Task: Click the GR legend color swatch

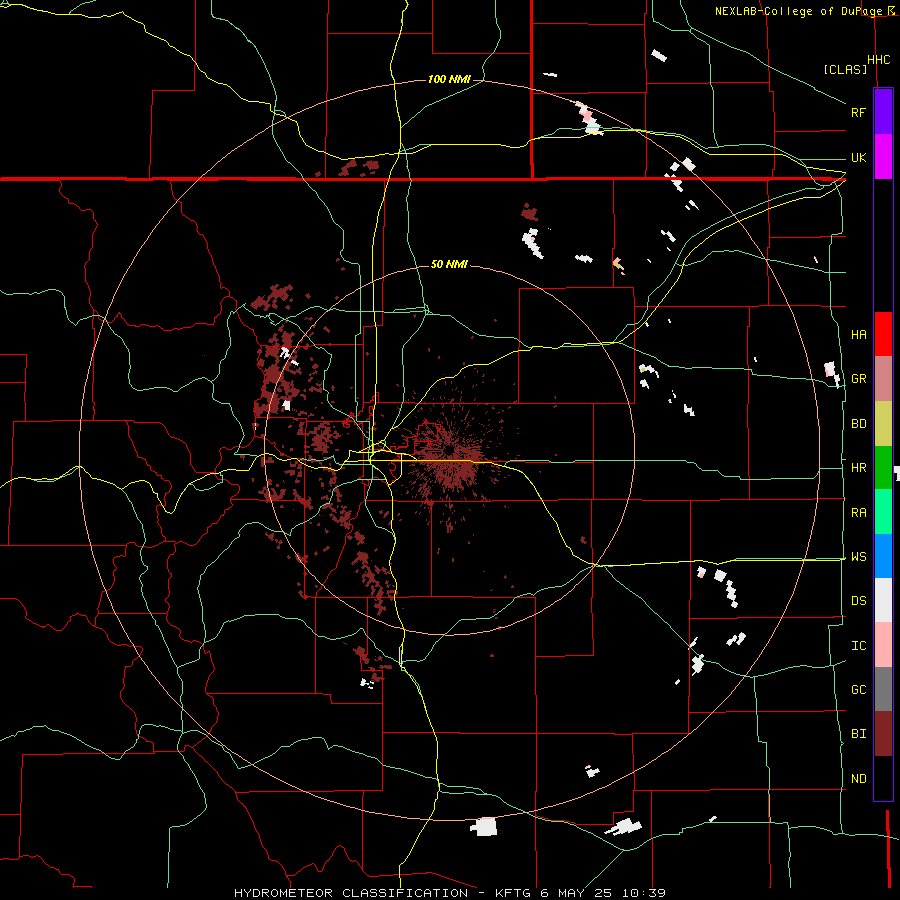Action: 883,379
